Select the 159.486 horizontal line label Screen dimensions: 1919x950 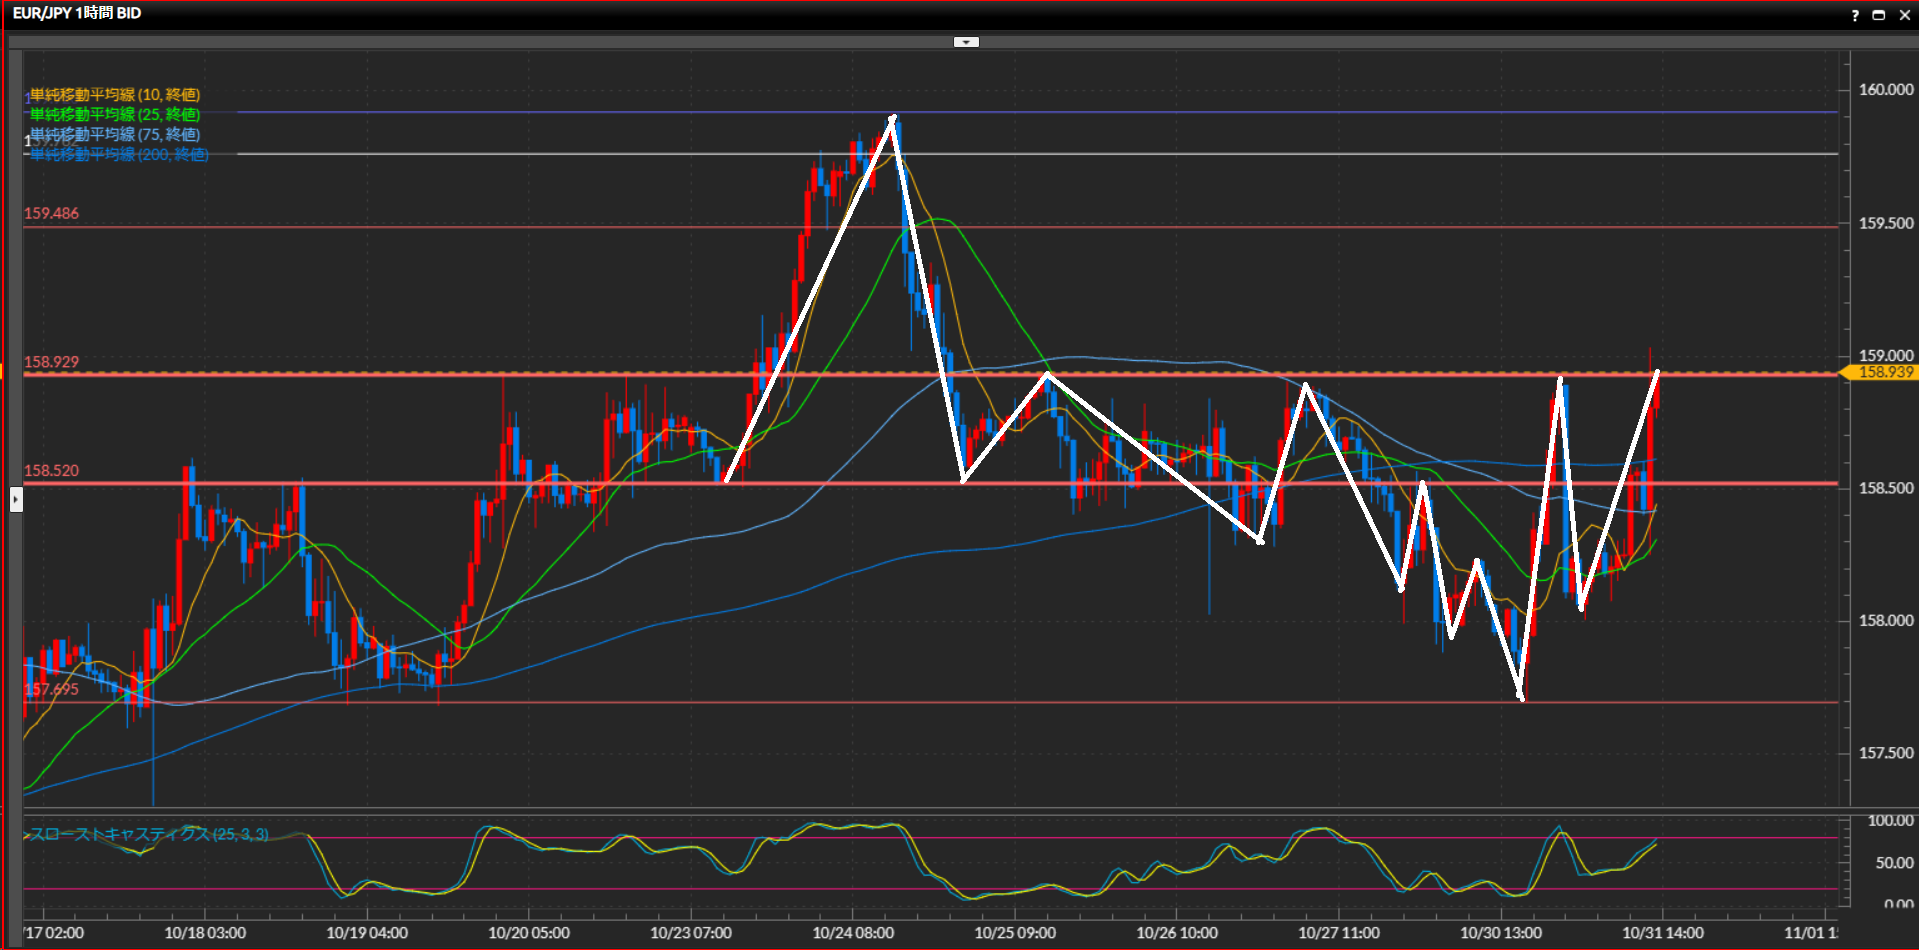(x=51, y=213)
